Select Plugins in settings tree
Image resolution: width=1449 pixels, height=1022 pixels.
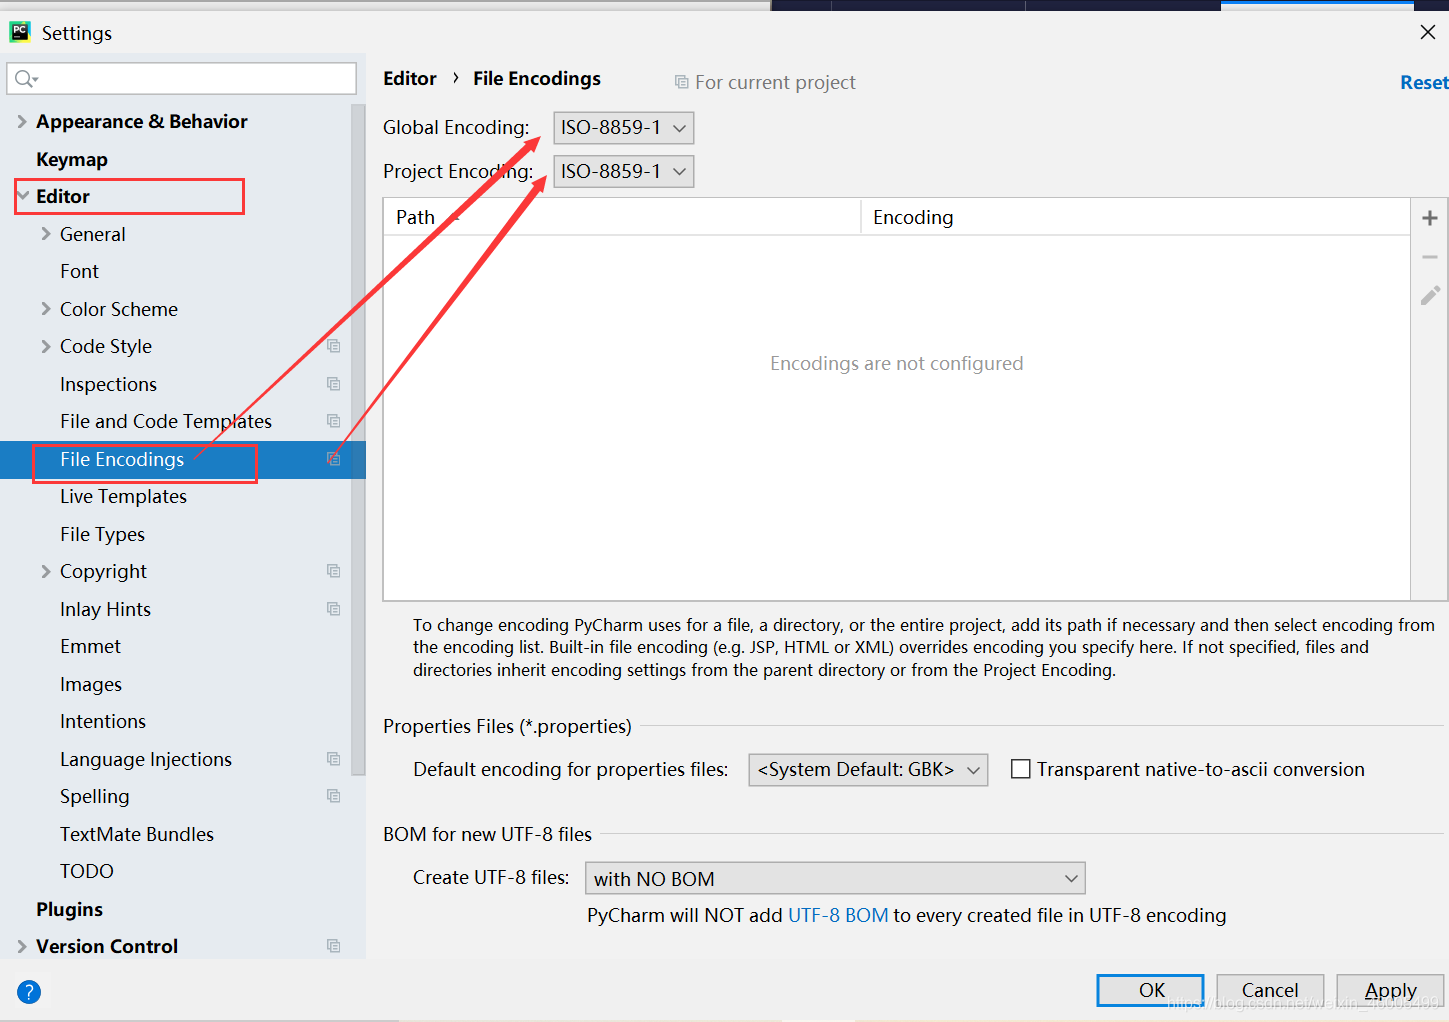69,909
